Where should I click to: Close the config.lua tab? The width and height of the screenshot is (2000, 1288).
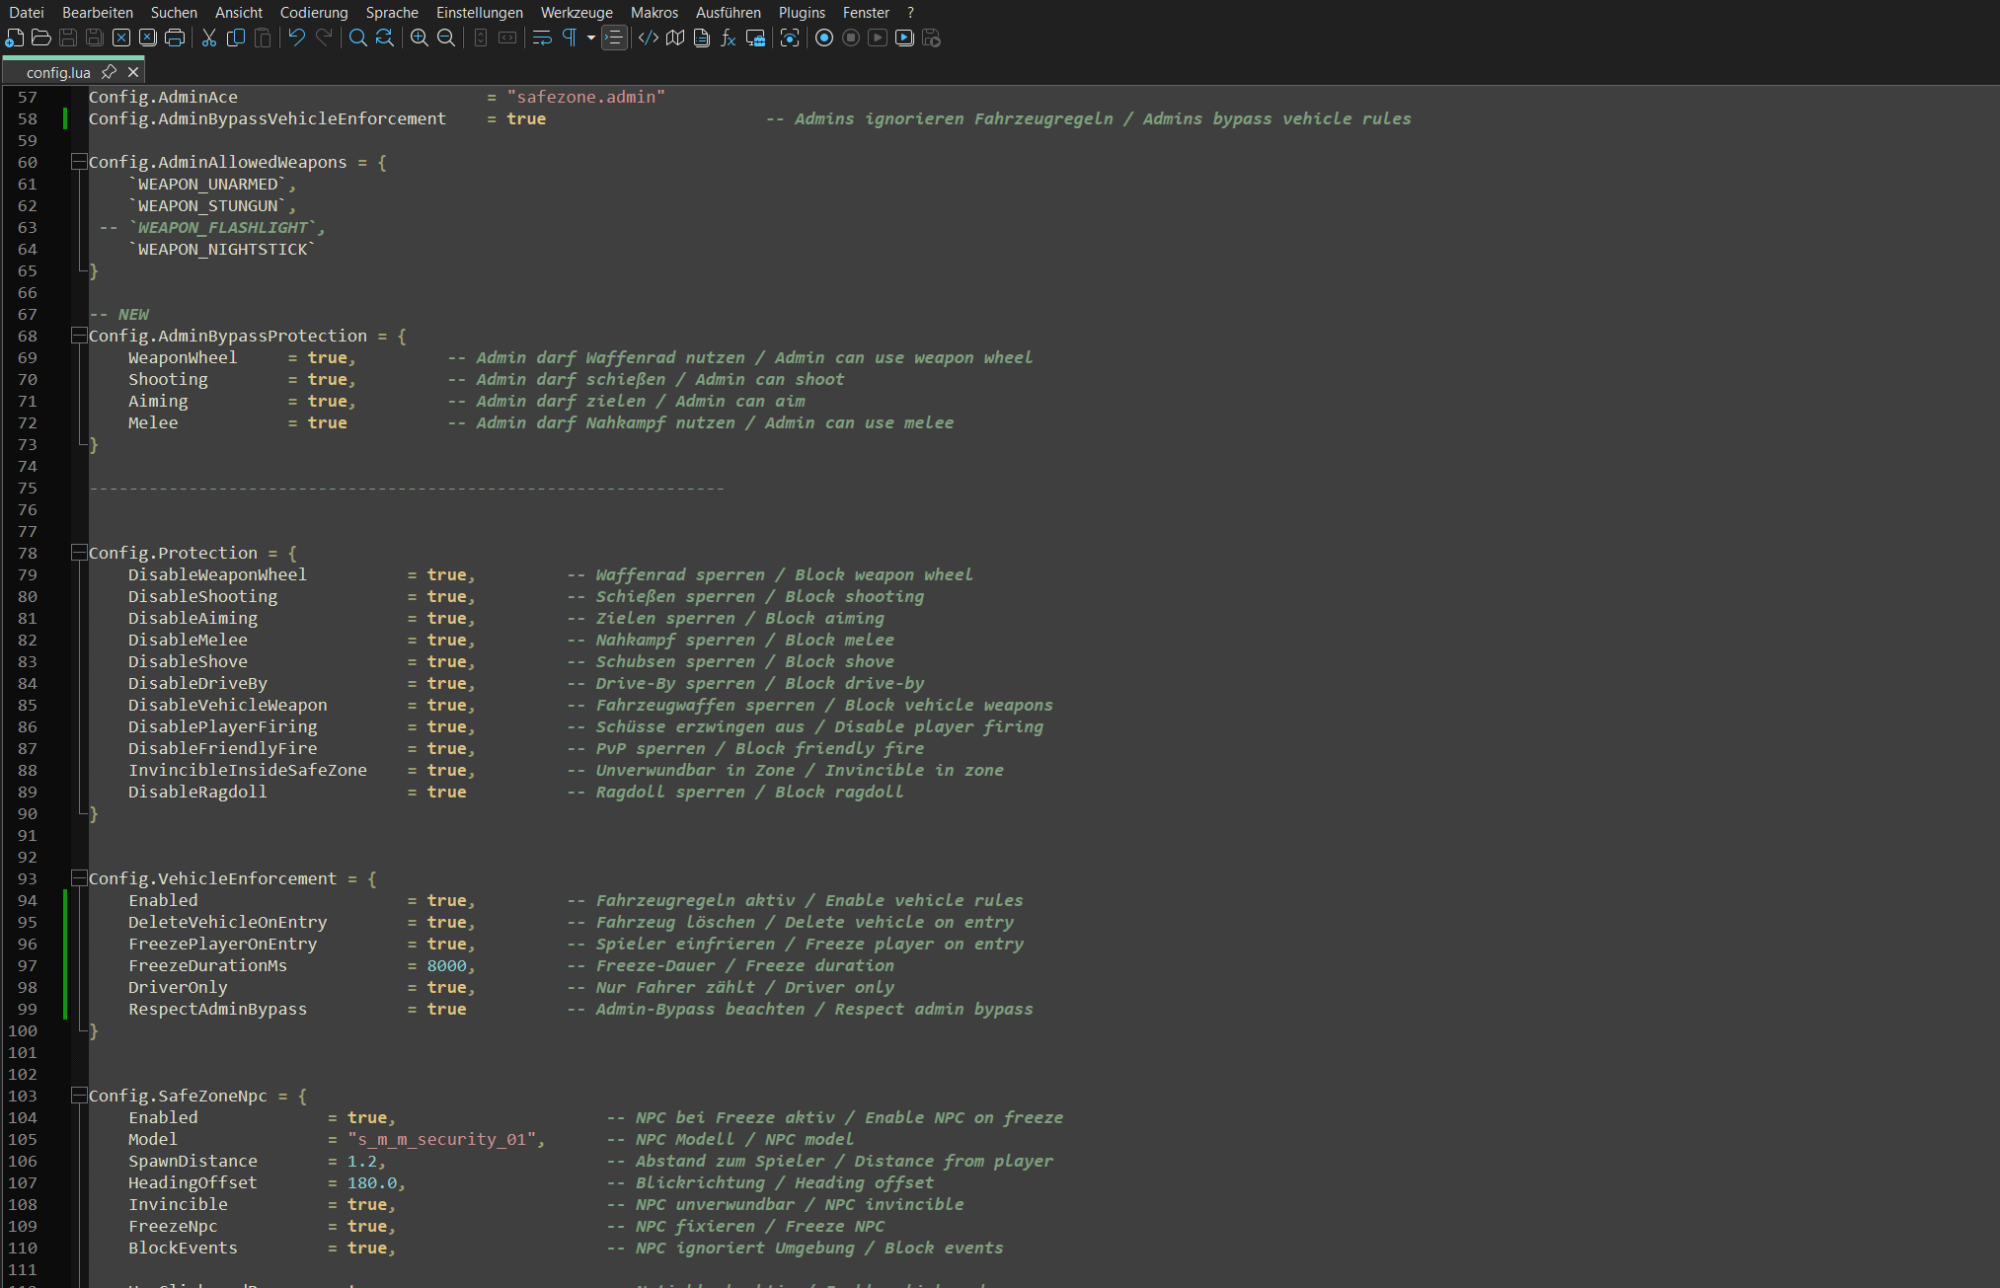pyautogui.click(x=133, y=72)
